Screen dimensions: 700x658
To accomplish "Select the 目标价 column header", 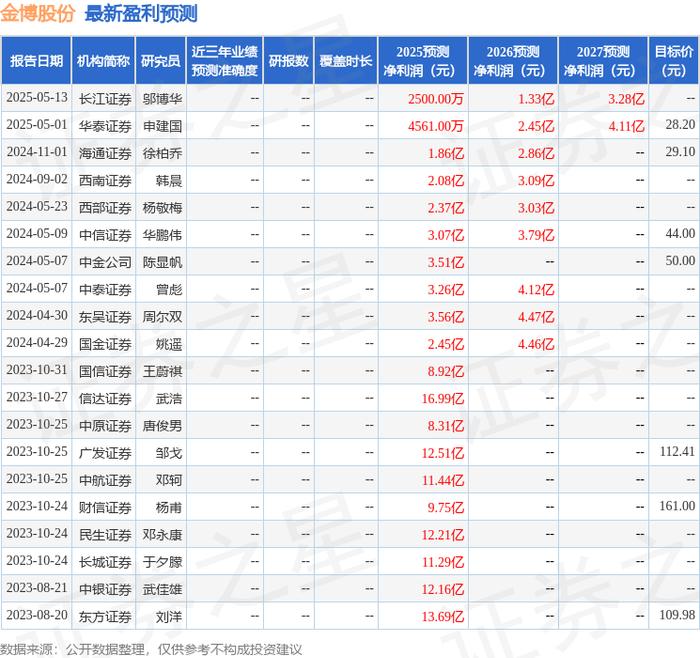I will tap(674, 61).
